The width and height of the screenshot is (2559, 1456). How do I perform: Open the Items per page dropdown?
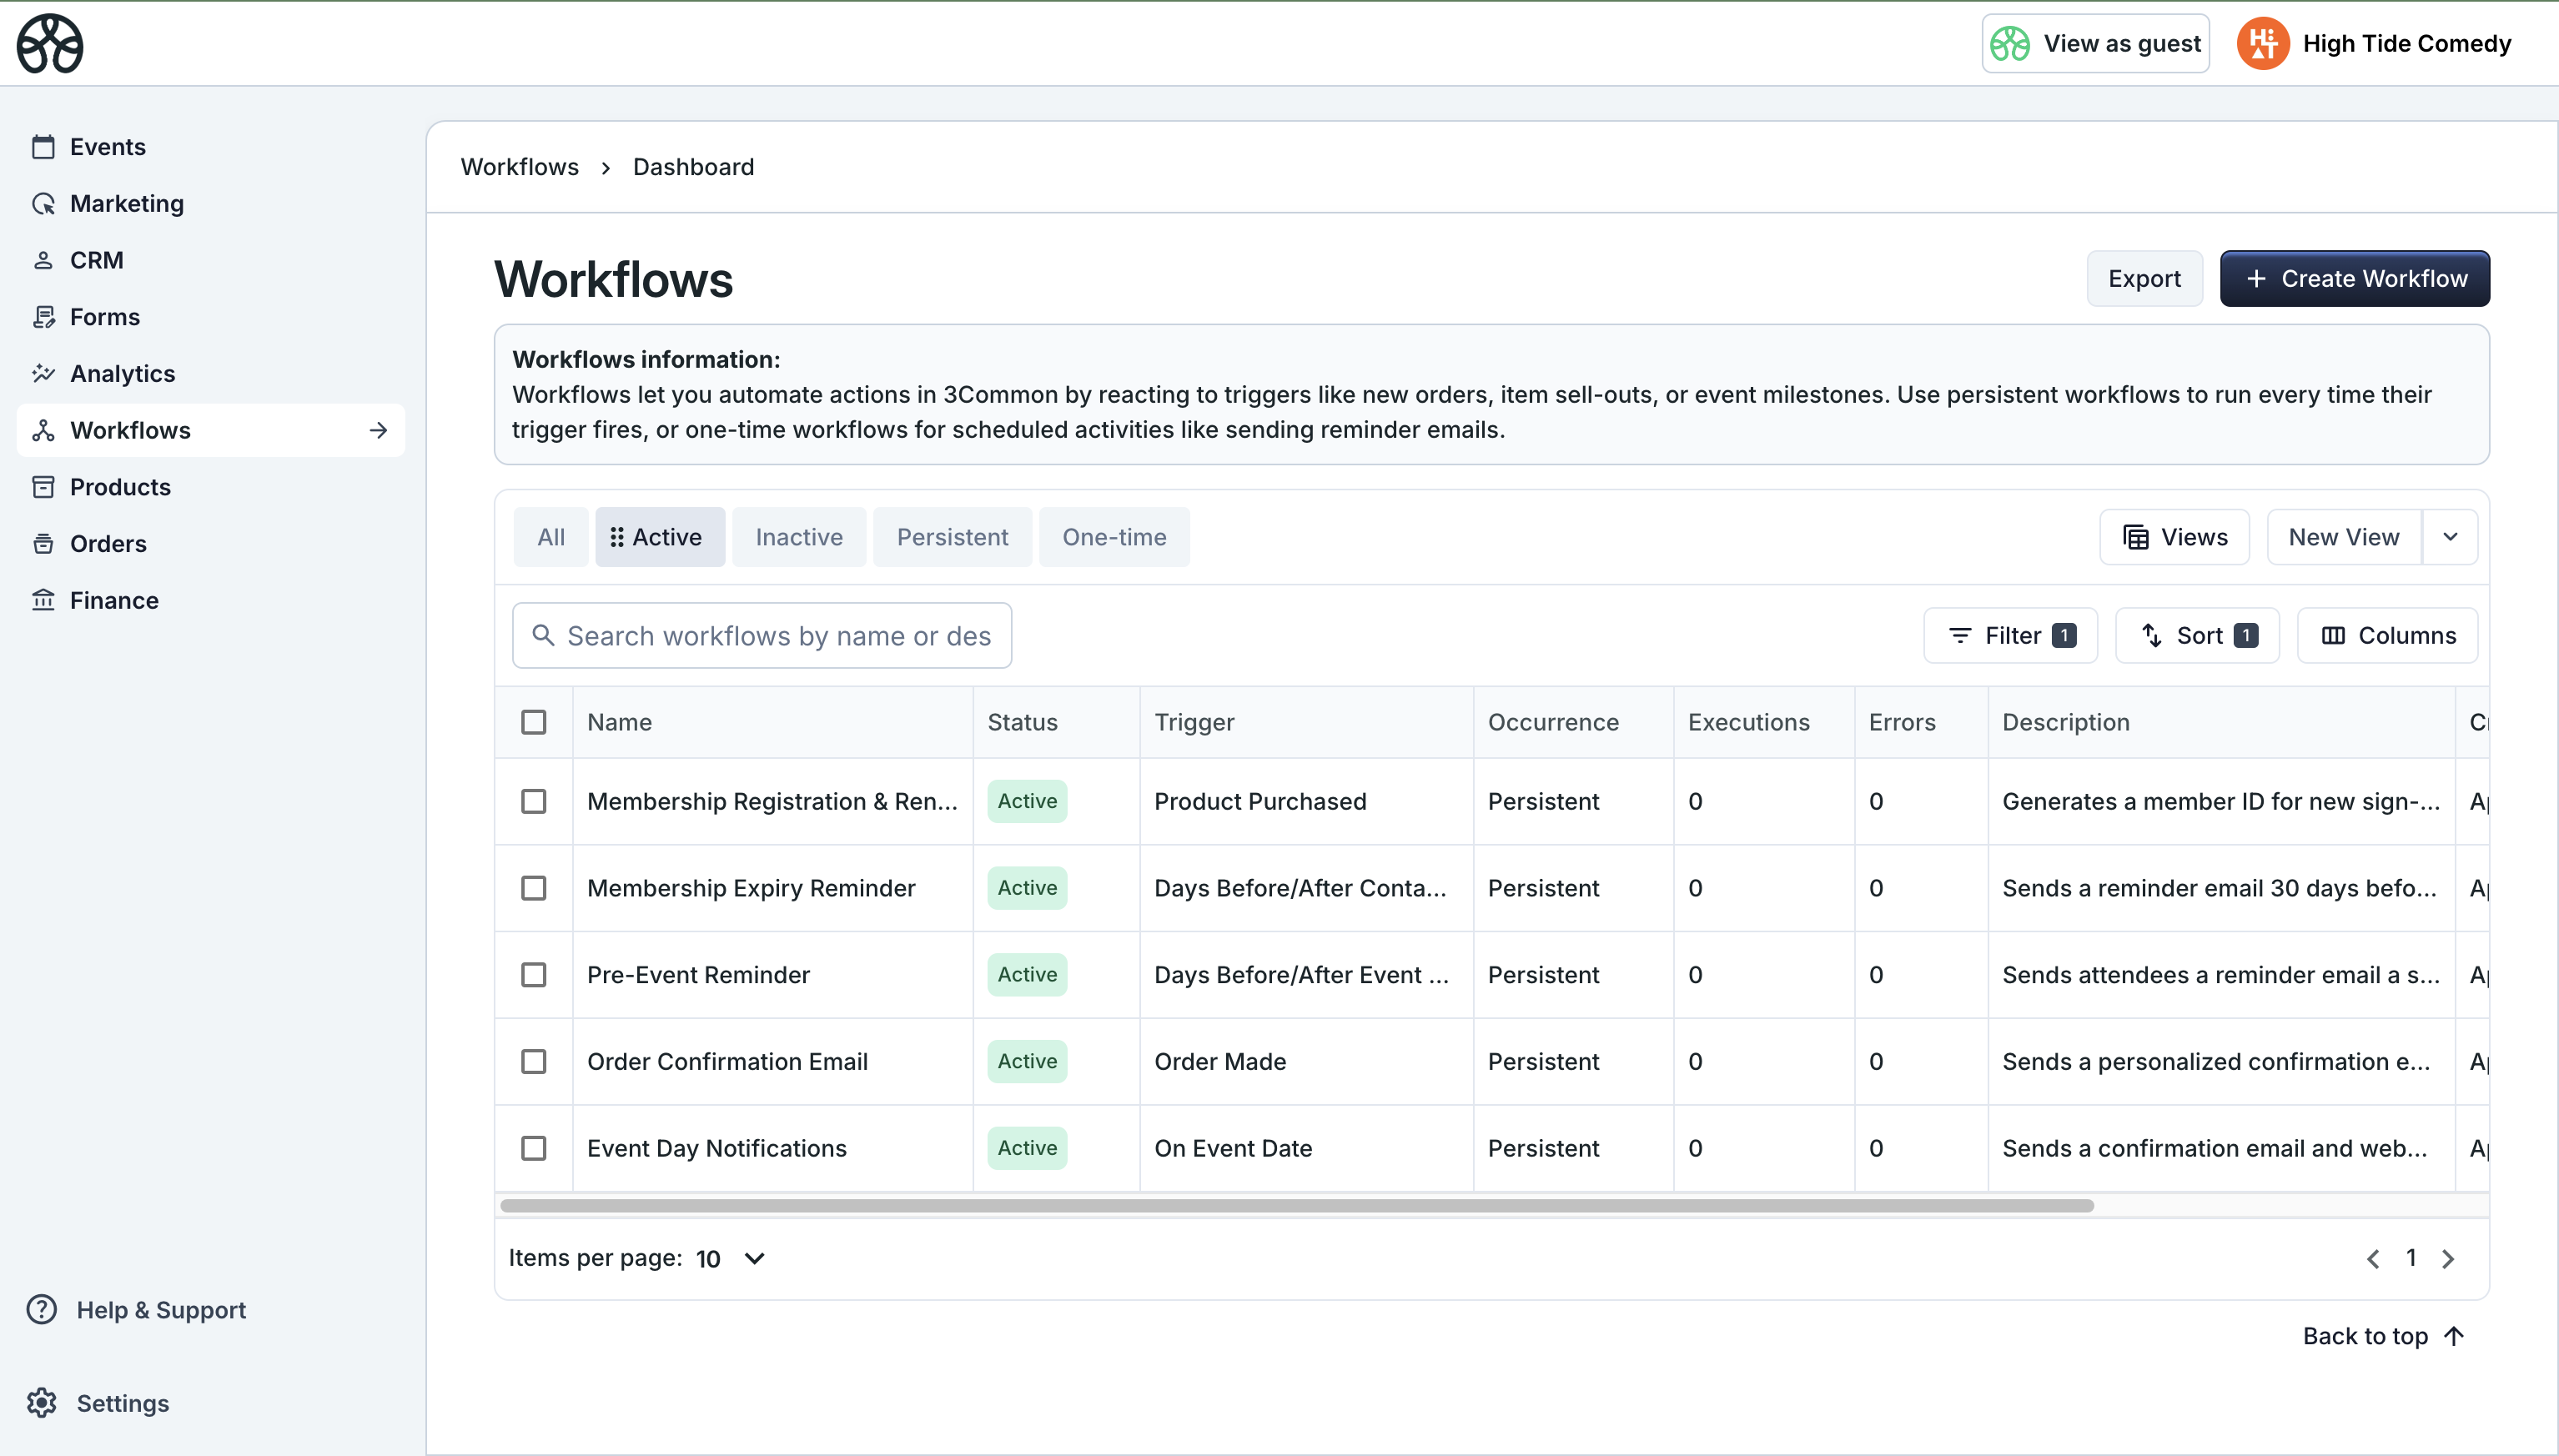click(731, 1258)
